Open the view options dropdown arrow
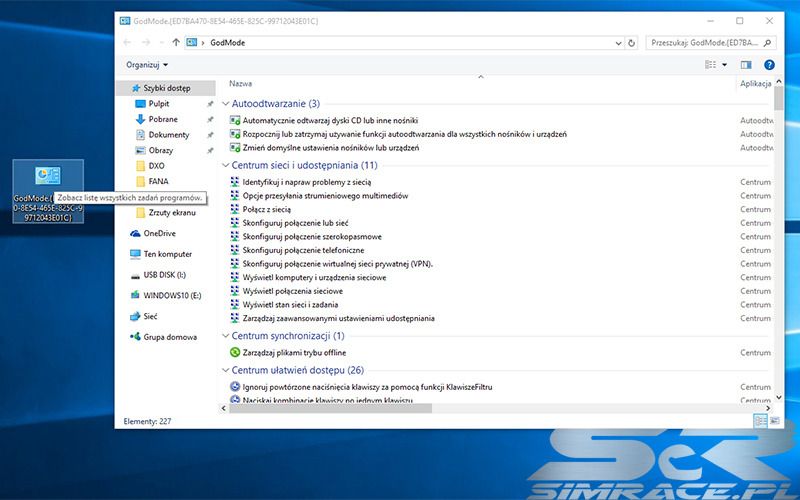Screen dimensions: 800x500 click(x=724, y=65)
